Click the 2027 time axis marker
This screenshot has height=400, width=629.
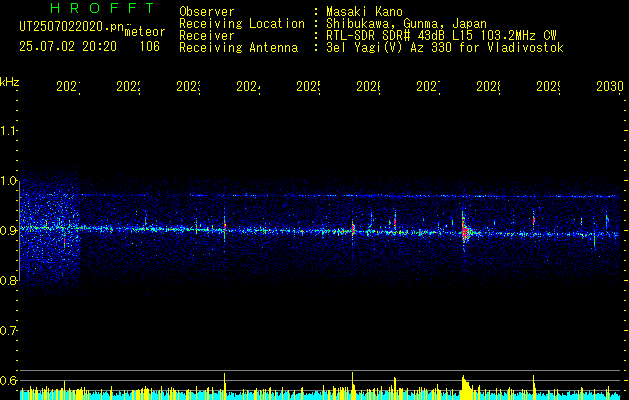[428, 86]
